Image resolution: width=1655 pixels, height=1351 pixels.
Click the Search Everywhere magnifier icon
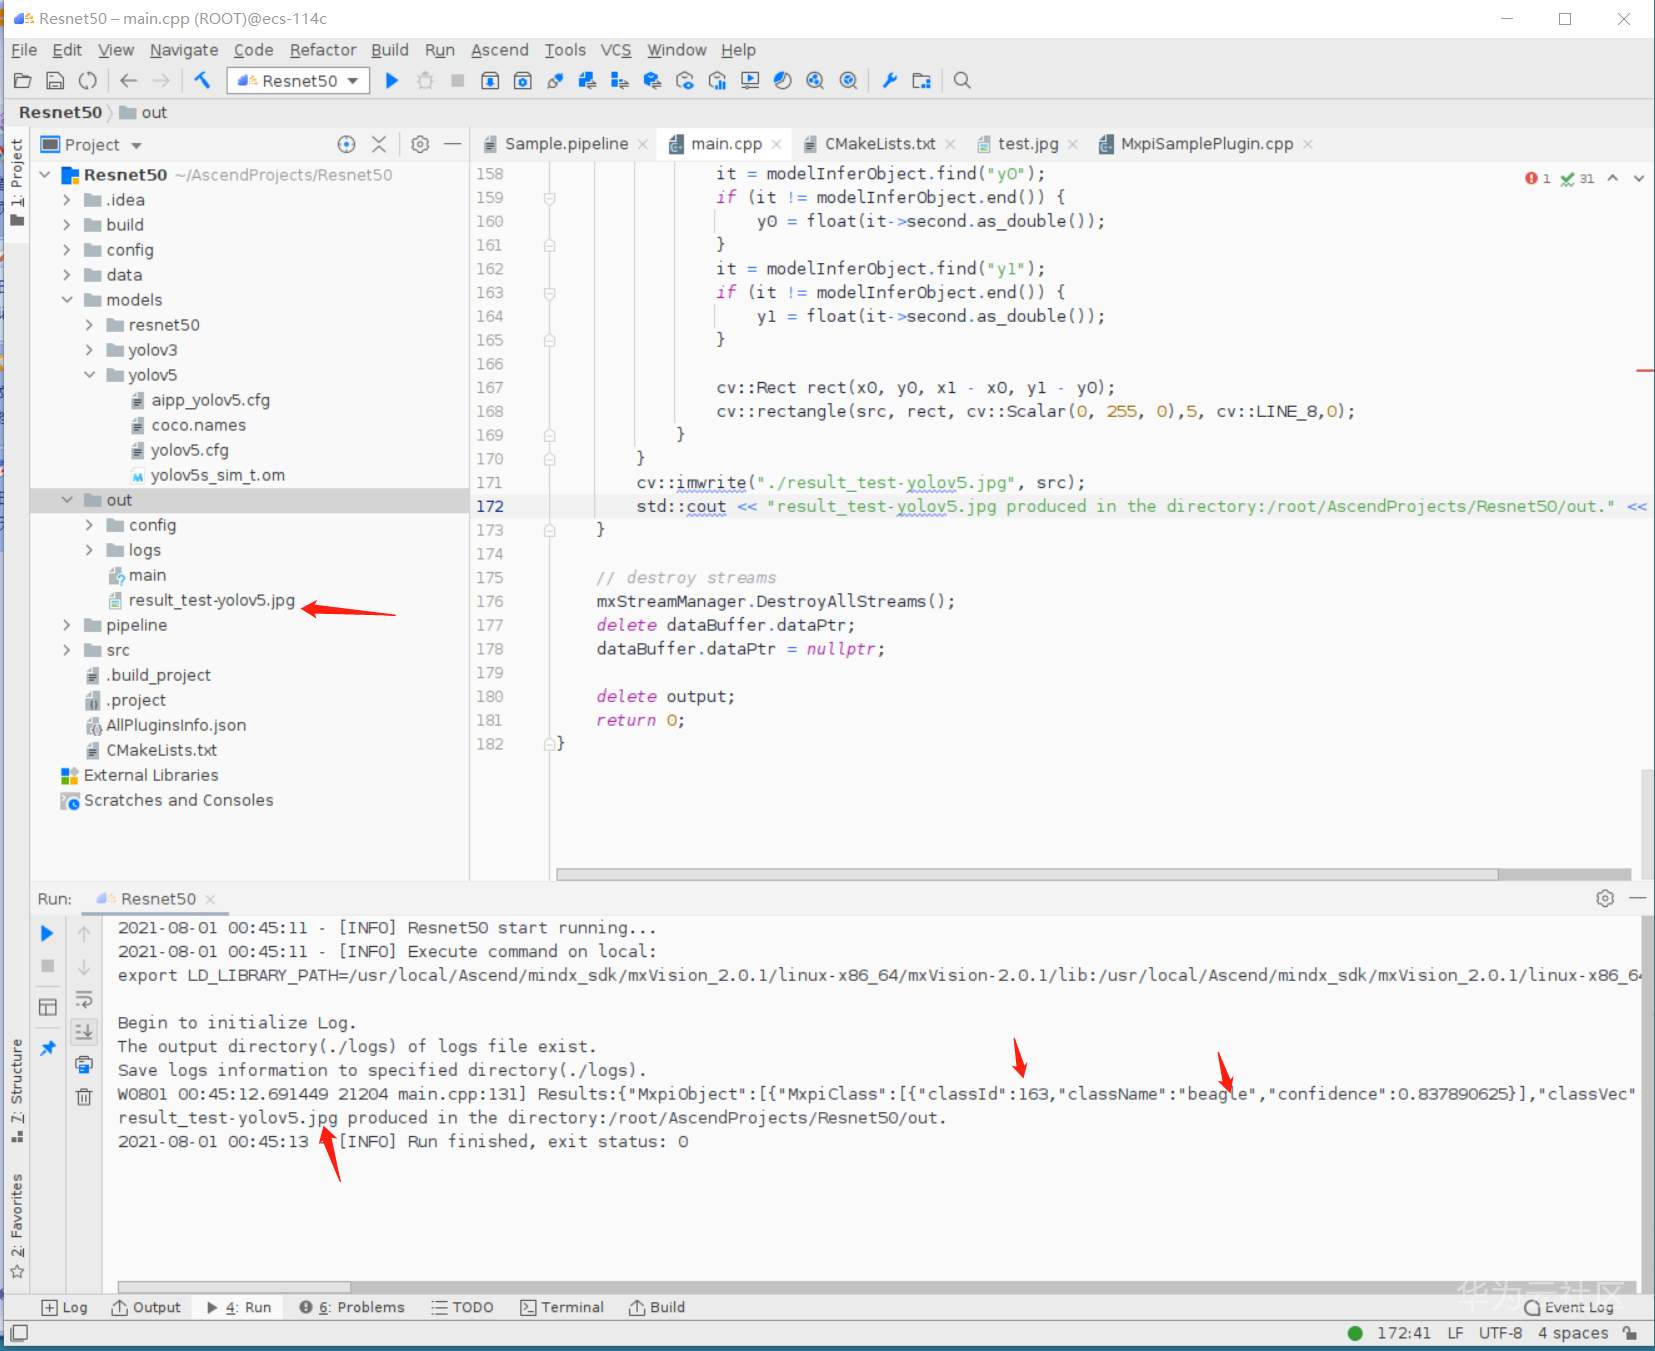point(962,81)
